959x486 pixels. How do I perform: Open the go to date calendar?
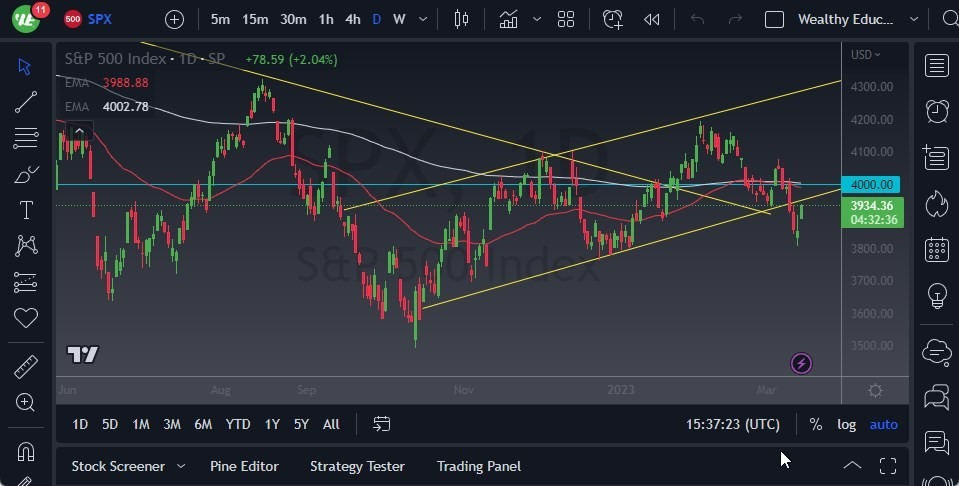point(381,424)
